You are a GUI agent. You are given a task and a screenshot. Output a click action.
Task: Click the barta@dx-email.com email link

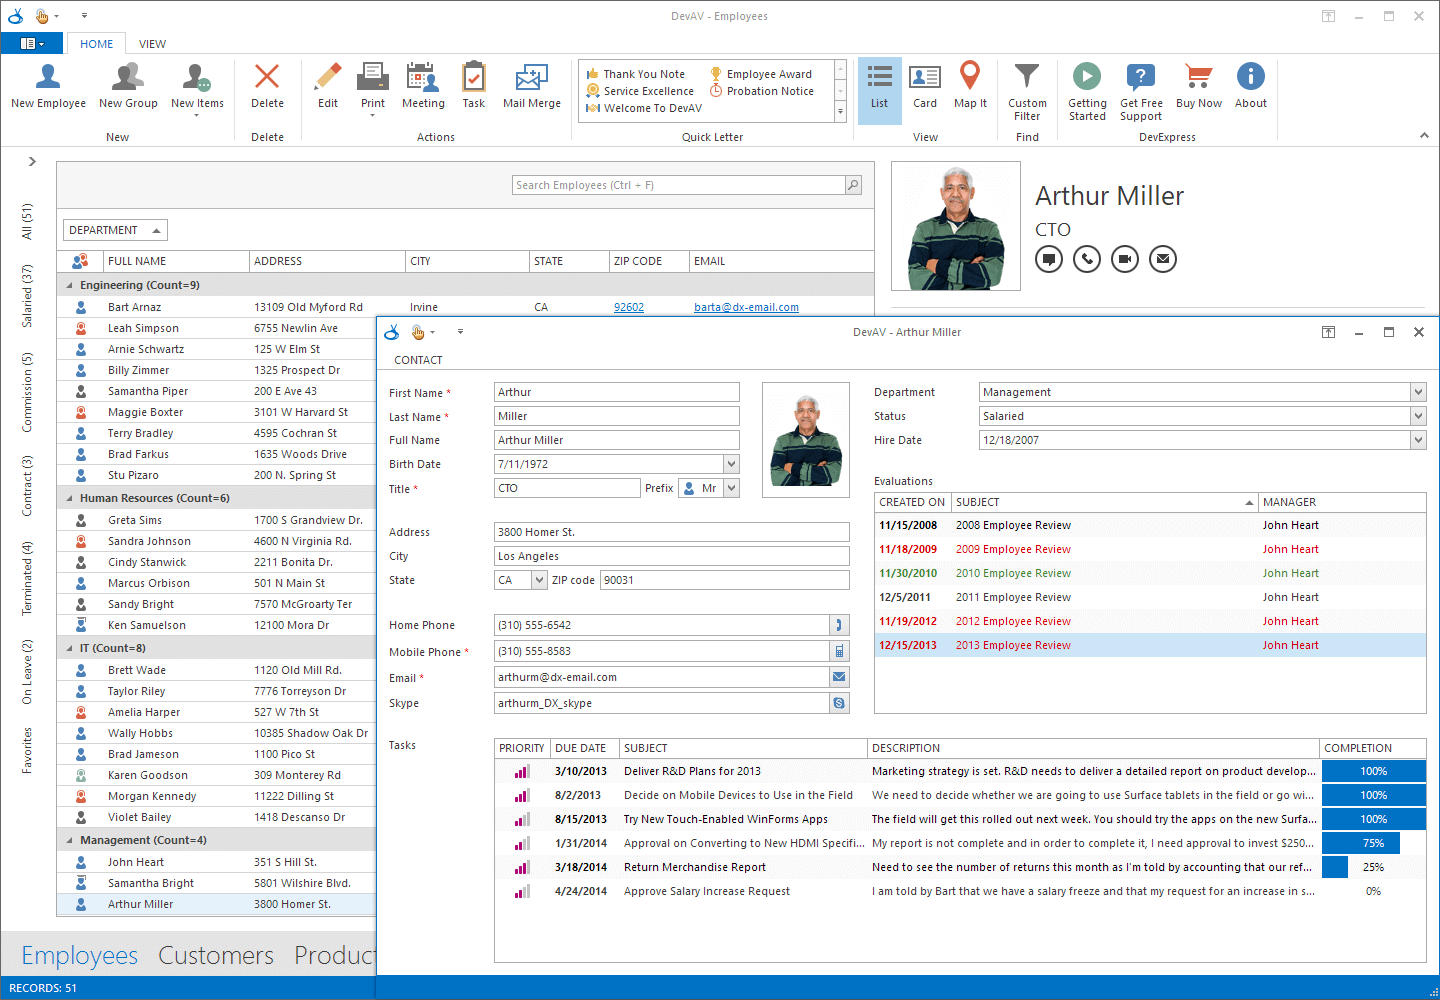click(746, 307)
